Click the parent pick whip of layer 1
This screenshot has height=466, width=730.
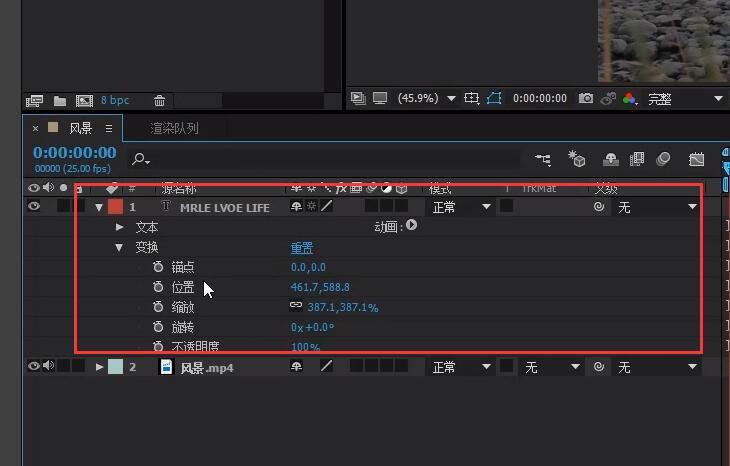(x=599, y=207)
